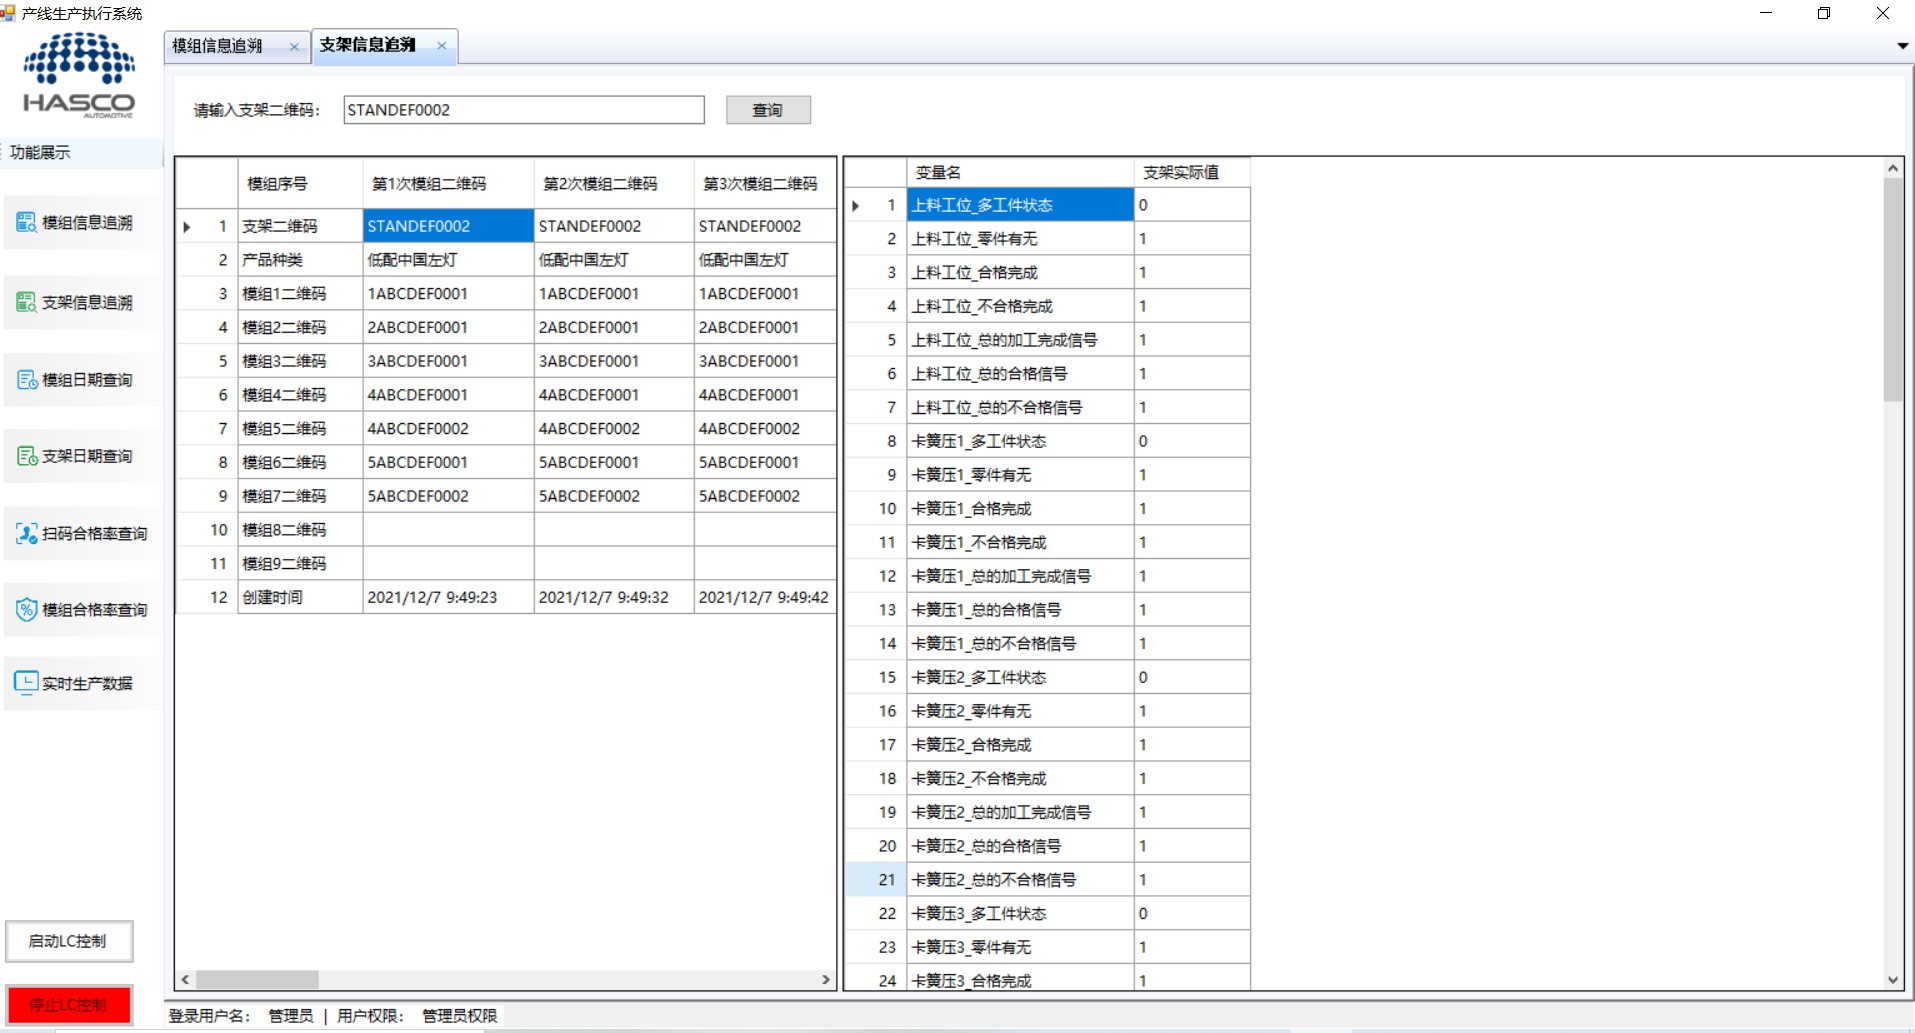Open the tab list dropdown arrow
1915x1033 pixels.
[x=1902, y=46]
